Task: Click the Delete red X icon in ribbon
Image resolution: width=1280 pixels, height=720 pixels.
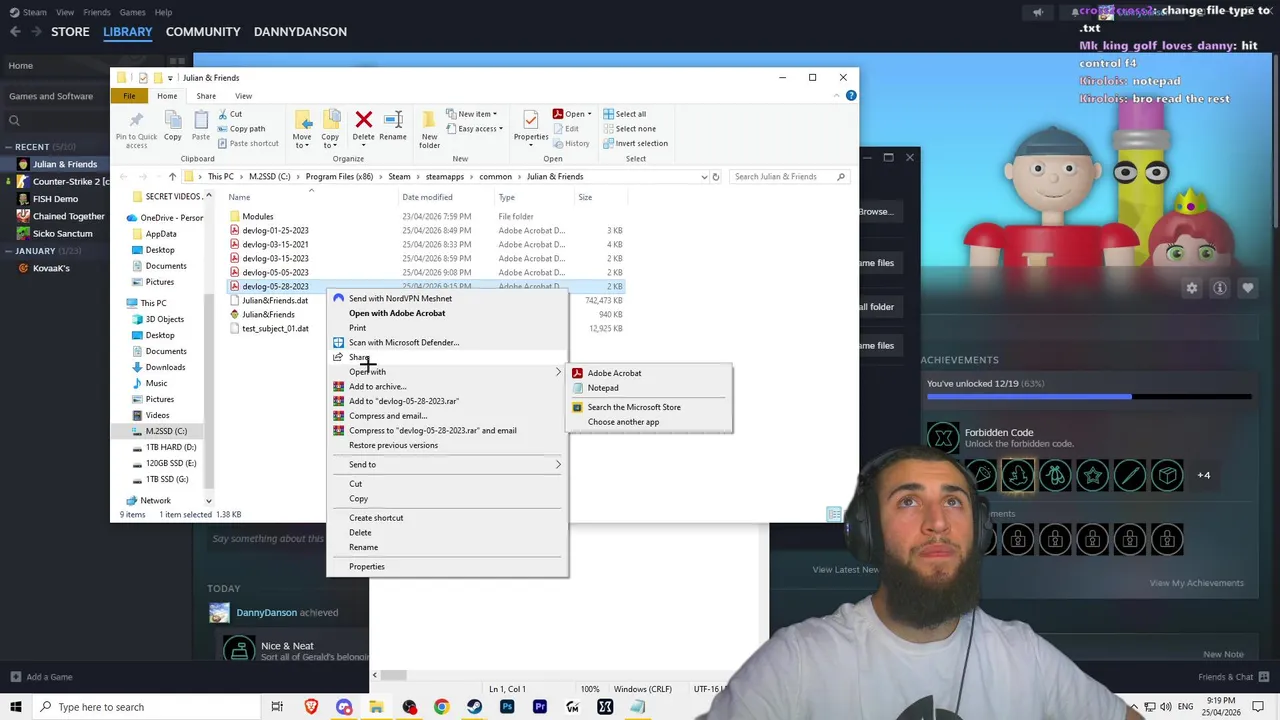Action: 363,119
